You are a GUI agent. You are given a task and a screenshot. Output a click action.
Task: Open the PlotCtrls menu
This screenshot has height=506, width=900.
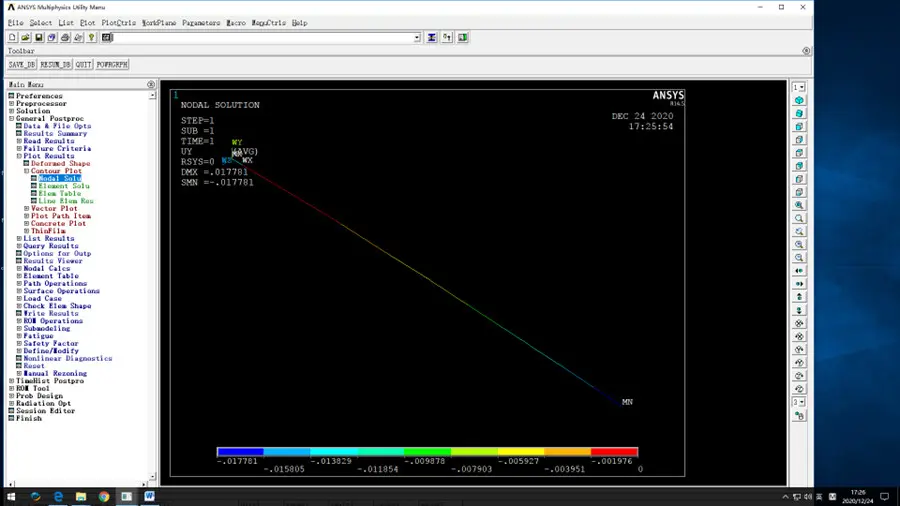coord(119,23)
